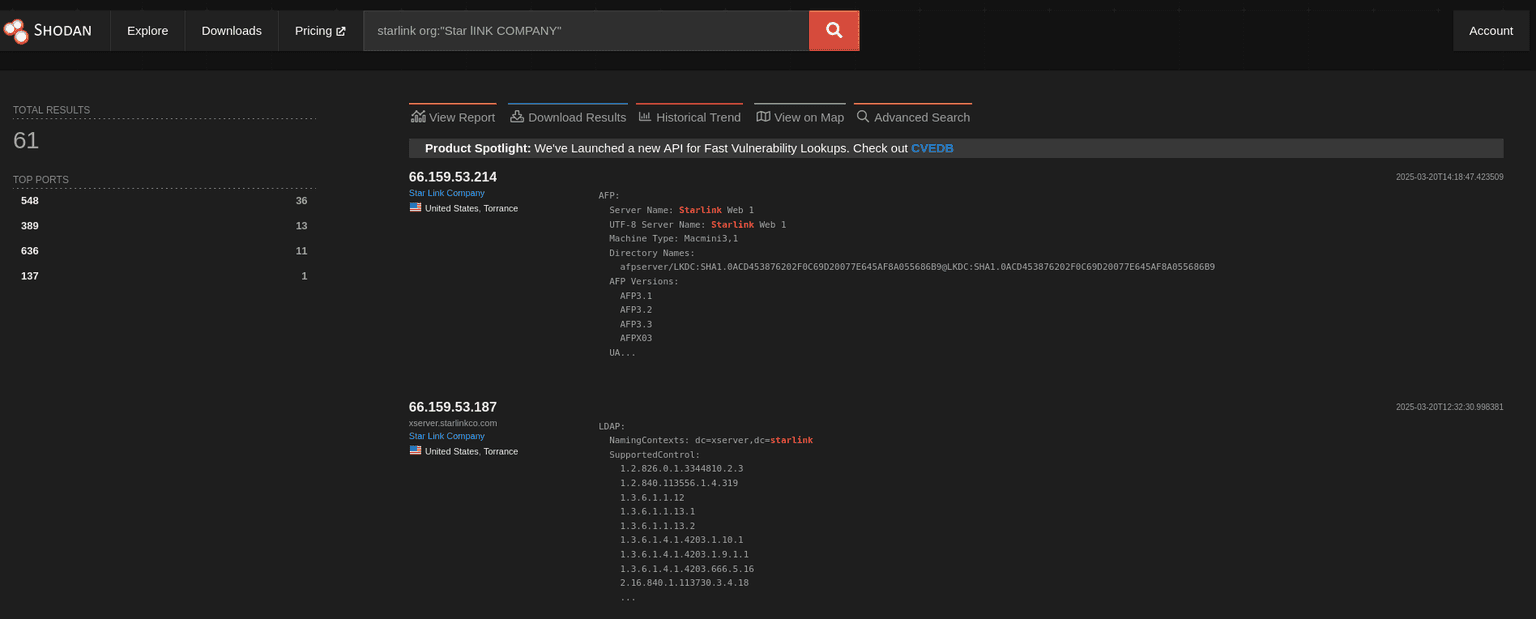Open host 66.159.53.187 details
This screenshot has width=1536, height=619.
click(x=452, y=407)
